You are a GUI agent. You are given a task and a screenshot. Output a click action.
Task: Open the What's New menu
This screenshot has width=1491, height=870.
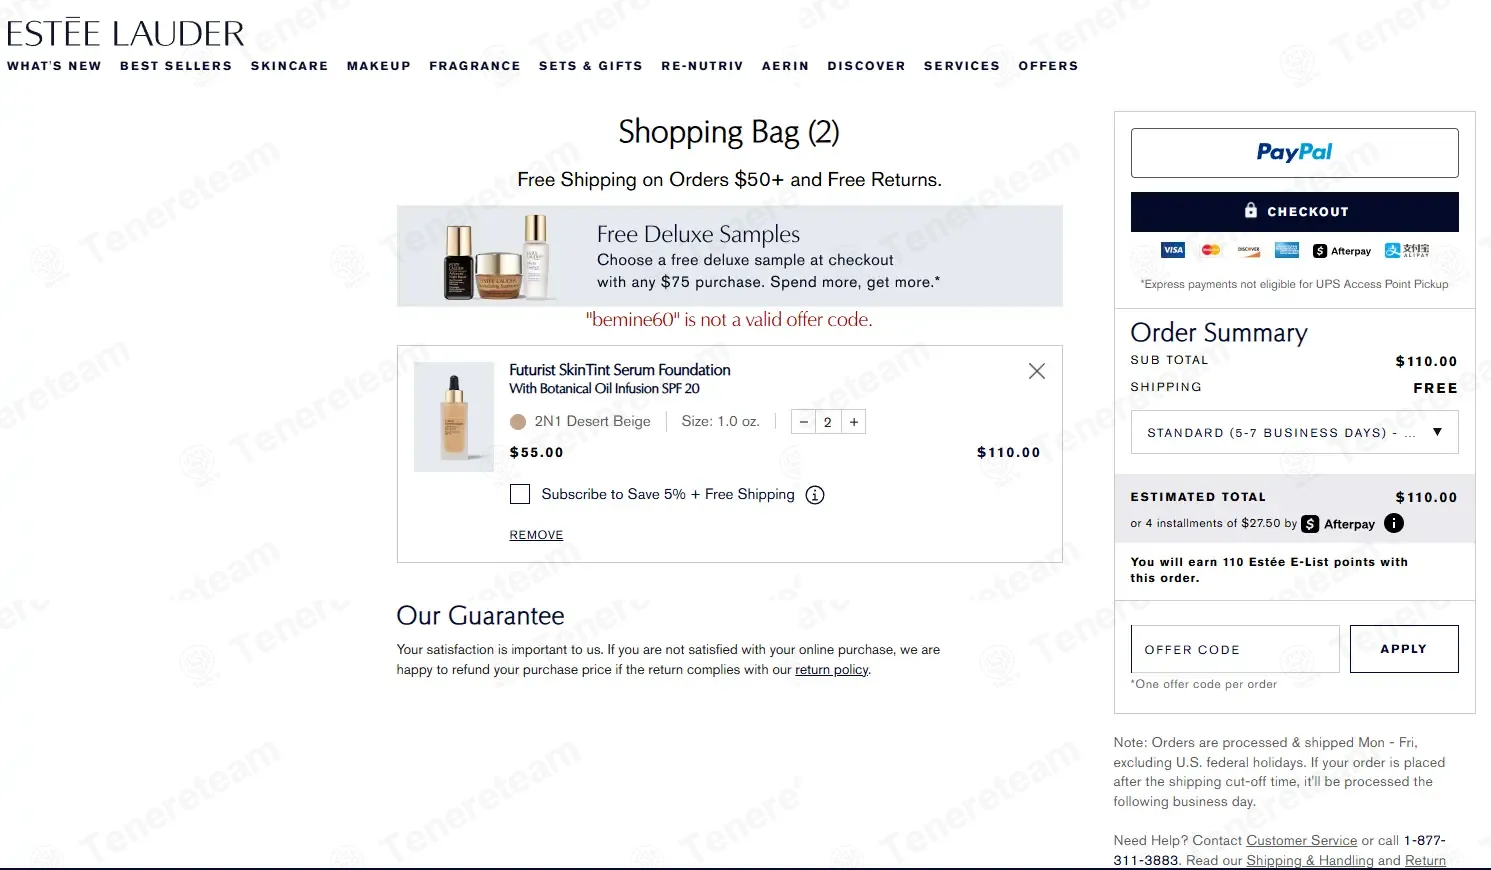[x=54, y=66]
